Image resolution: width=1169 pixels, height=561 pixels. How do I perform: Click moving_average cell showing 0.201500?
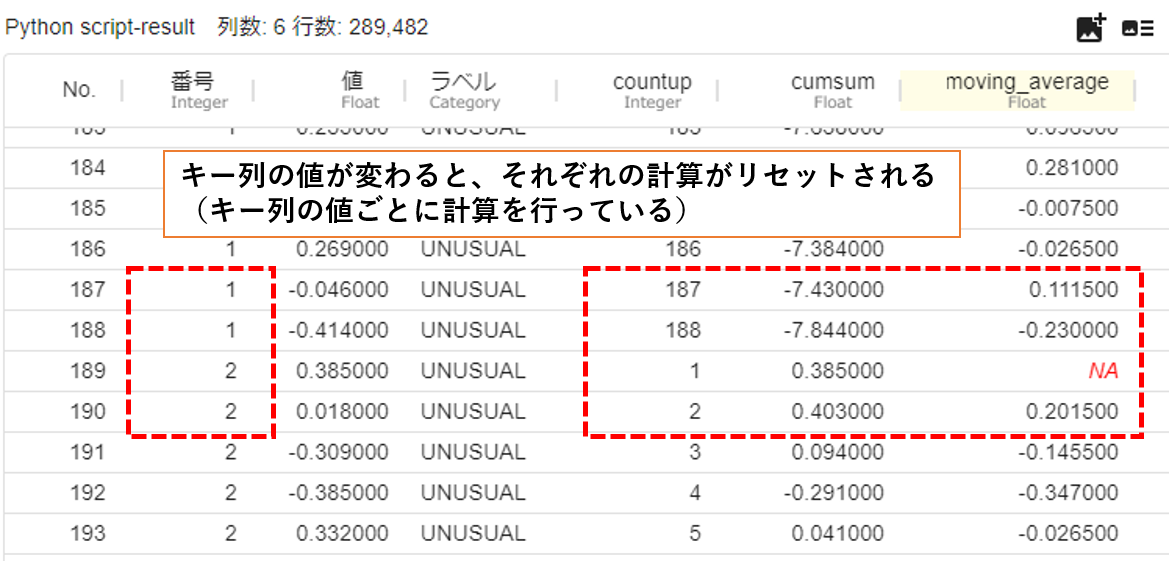click(x=1072, y=412)
